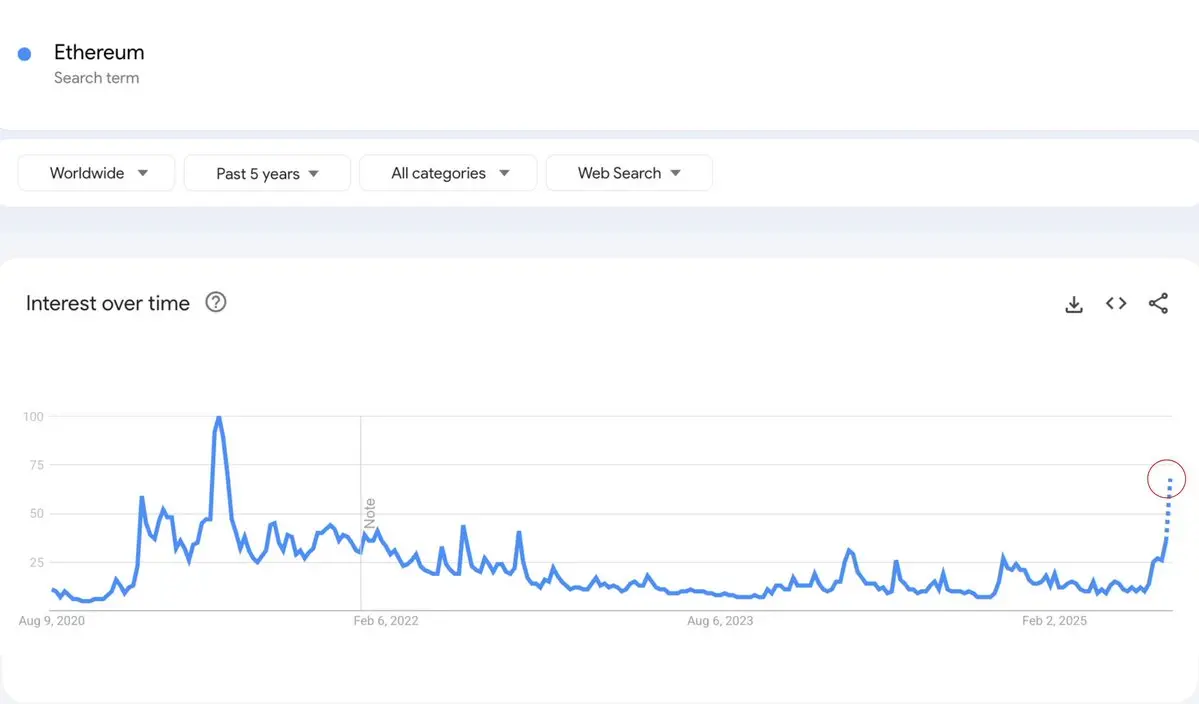Open the Interest over time help icon
Screen dimensions: 1199x704
tap(216, 302)
